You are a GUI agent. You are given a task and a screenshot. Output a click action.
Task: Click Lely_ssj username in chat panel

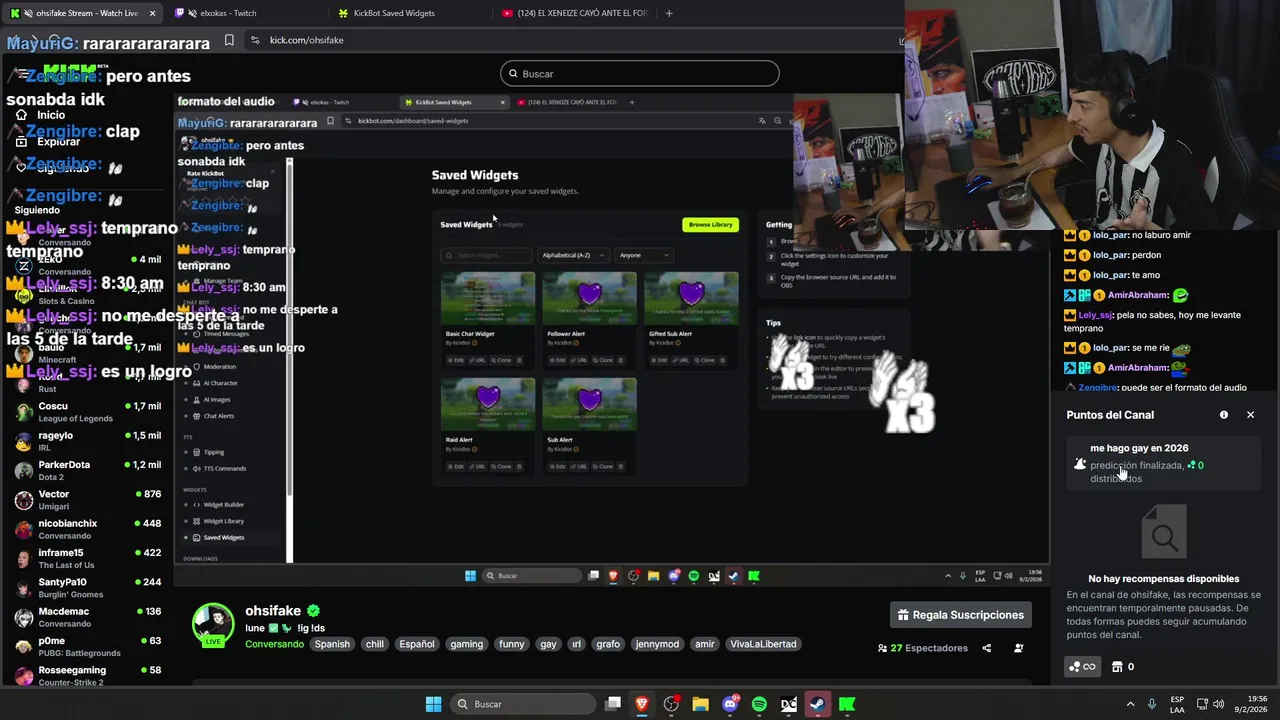[1095, 315]
